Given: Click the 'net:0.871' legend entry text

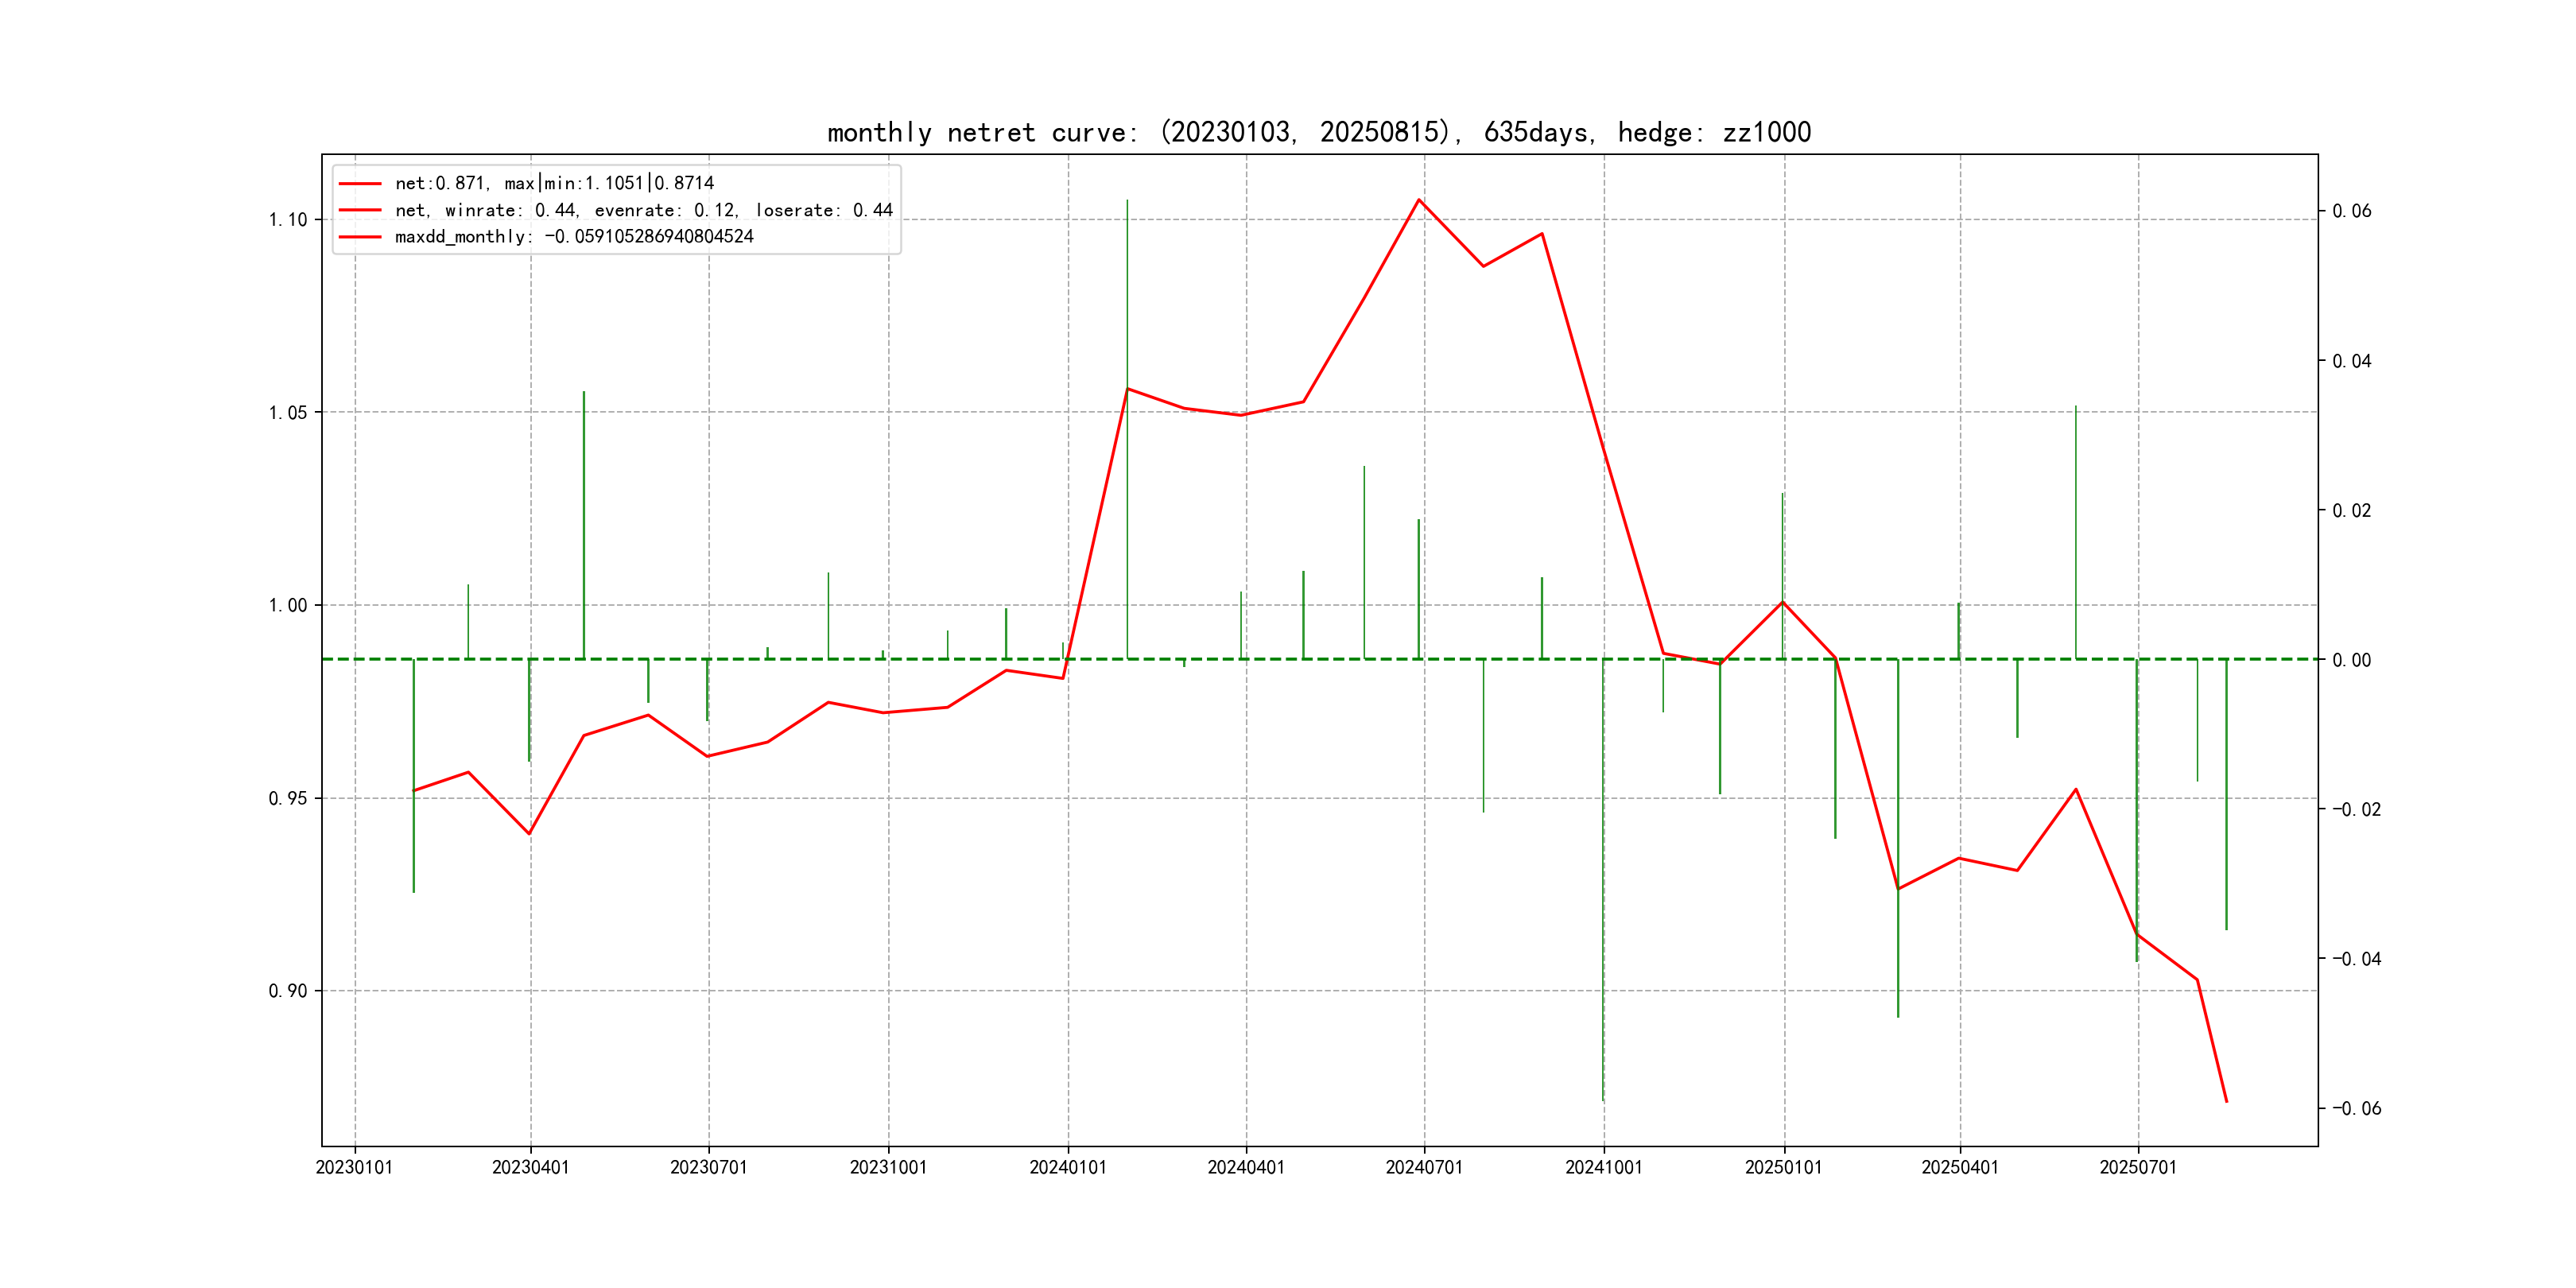Looking at the screenshot, I should 554,183.
